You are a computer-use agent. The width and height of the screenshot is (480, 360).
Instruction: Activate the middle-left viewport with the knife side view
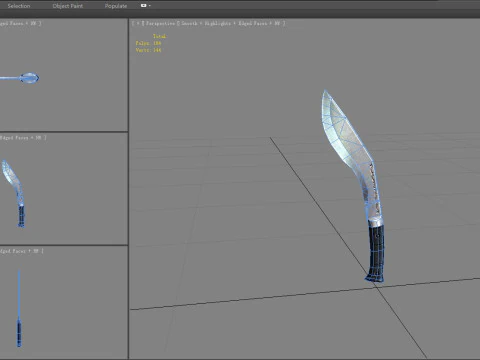pyautogui.click(x=63, y=189)
